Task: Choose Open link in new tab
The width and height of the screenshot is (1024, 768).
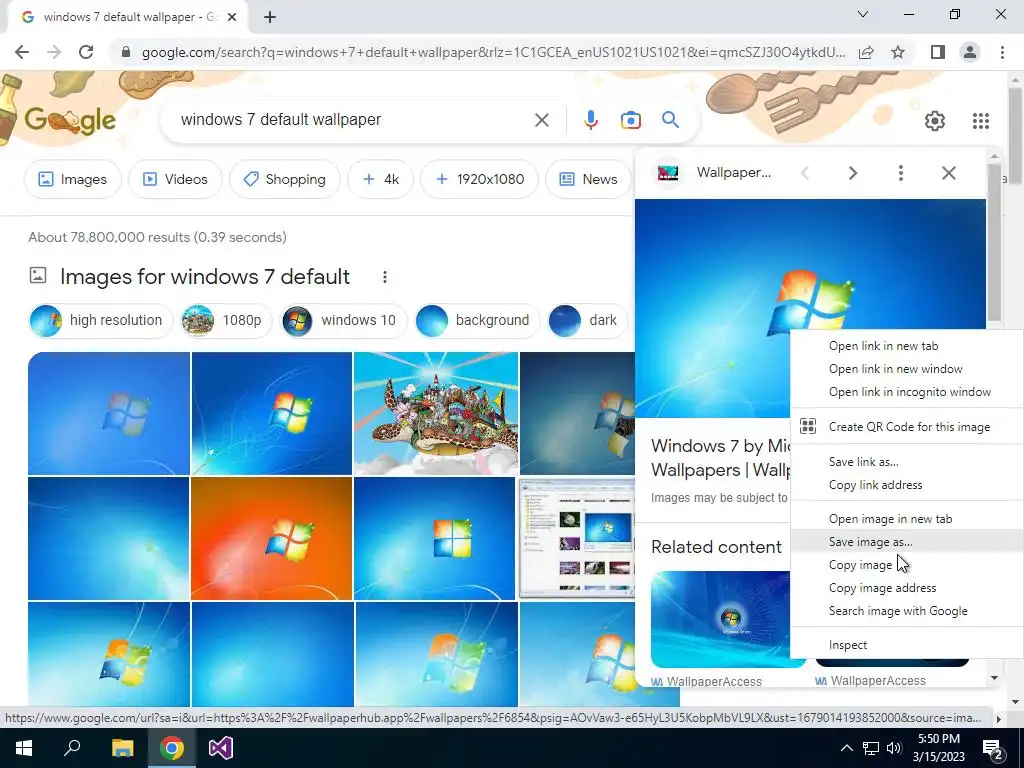Action: point(906,346)
